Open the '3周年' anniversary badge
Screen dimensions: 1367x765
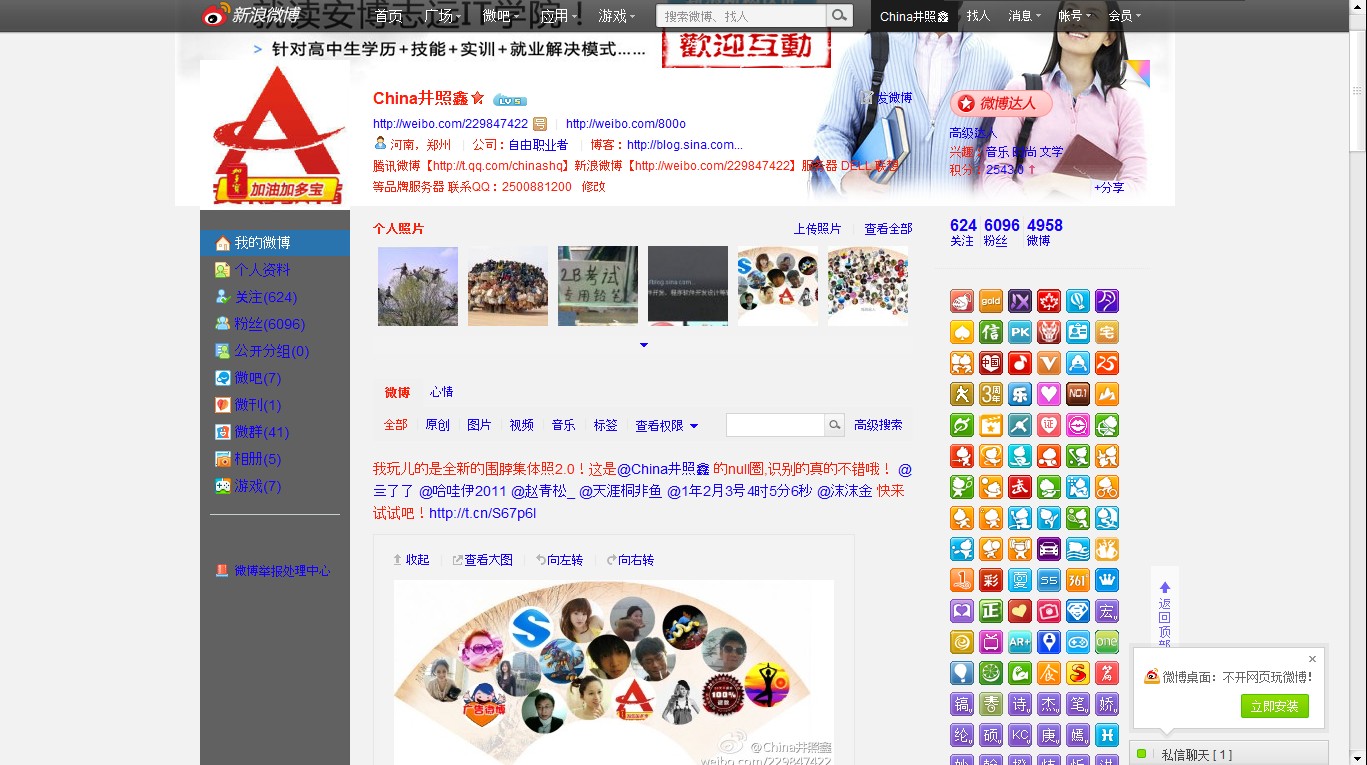991,394
